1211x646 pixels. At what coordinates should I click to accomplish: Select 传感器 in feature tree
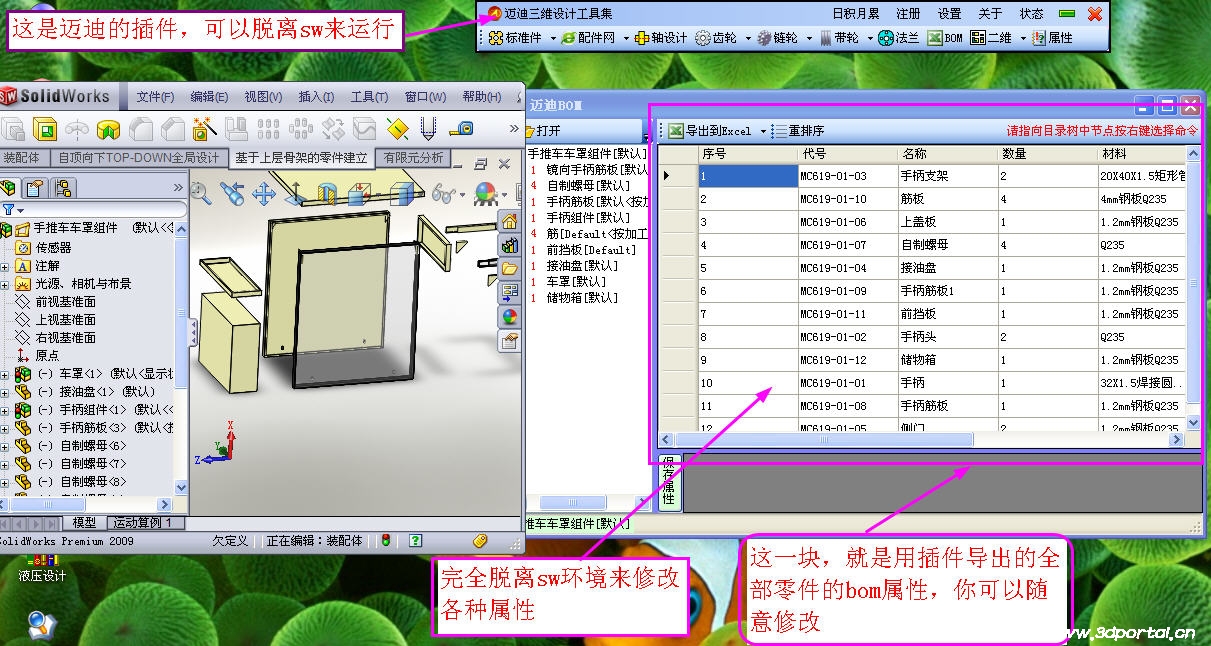pos(53,248)
